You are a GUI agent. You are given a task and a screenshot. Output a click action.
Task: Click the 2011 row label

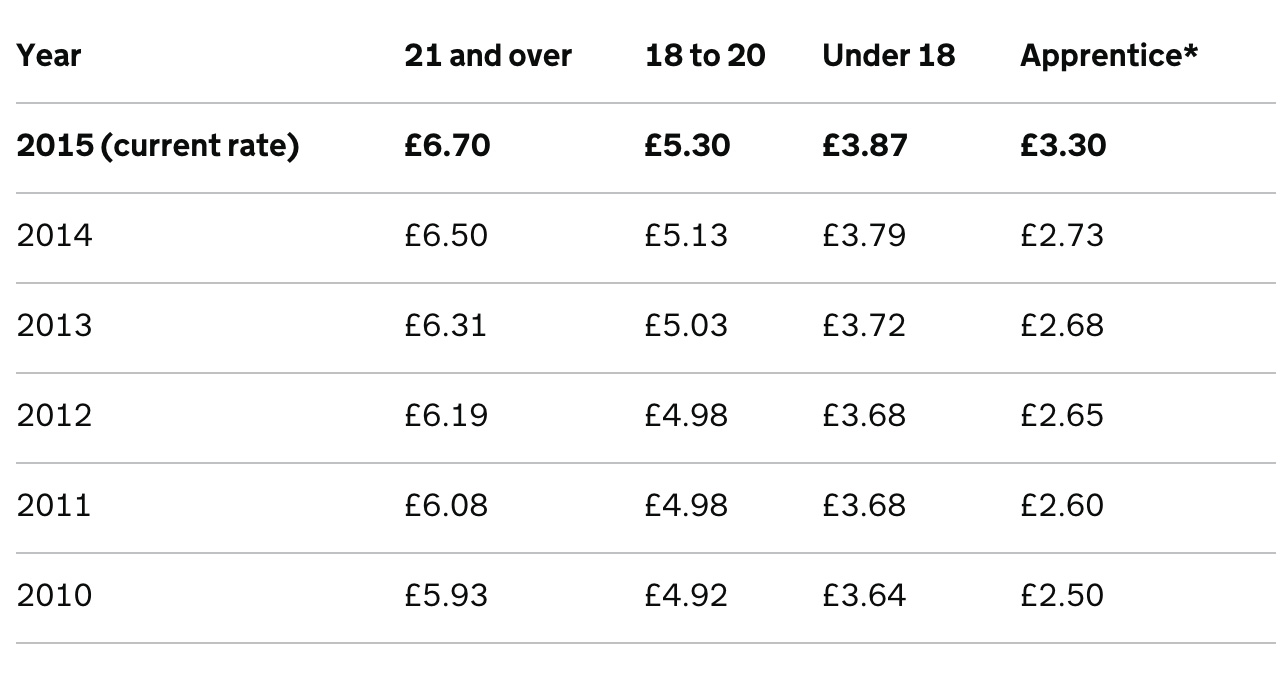53,506
